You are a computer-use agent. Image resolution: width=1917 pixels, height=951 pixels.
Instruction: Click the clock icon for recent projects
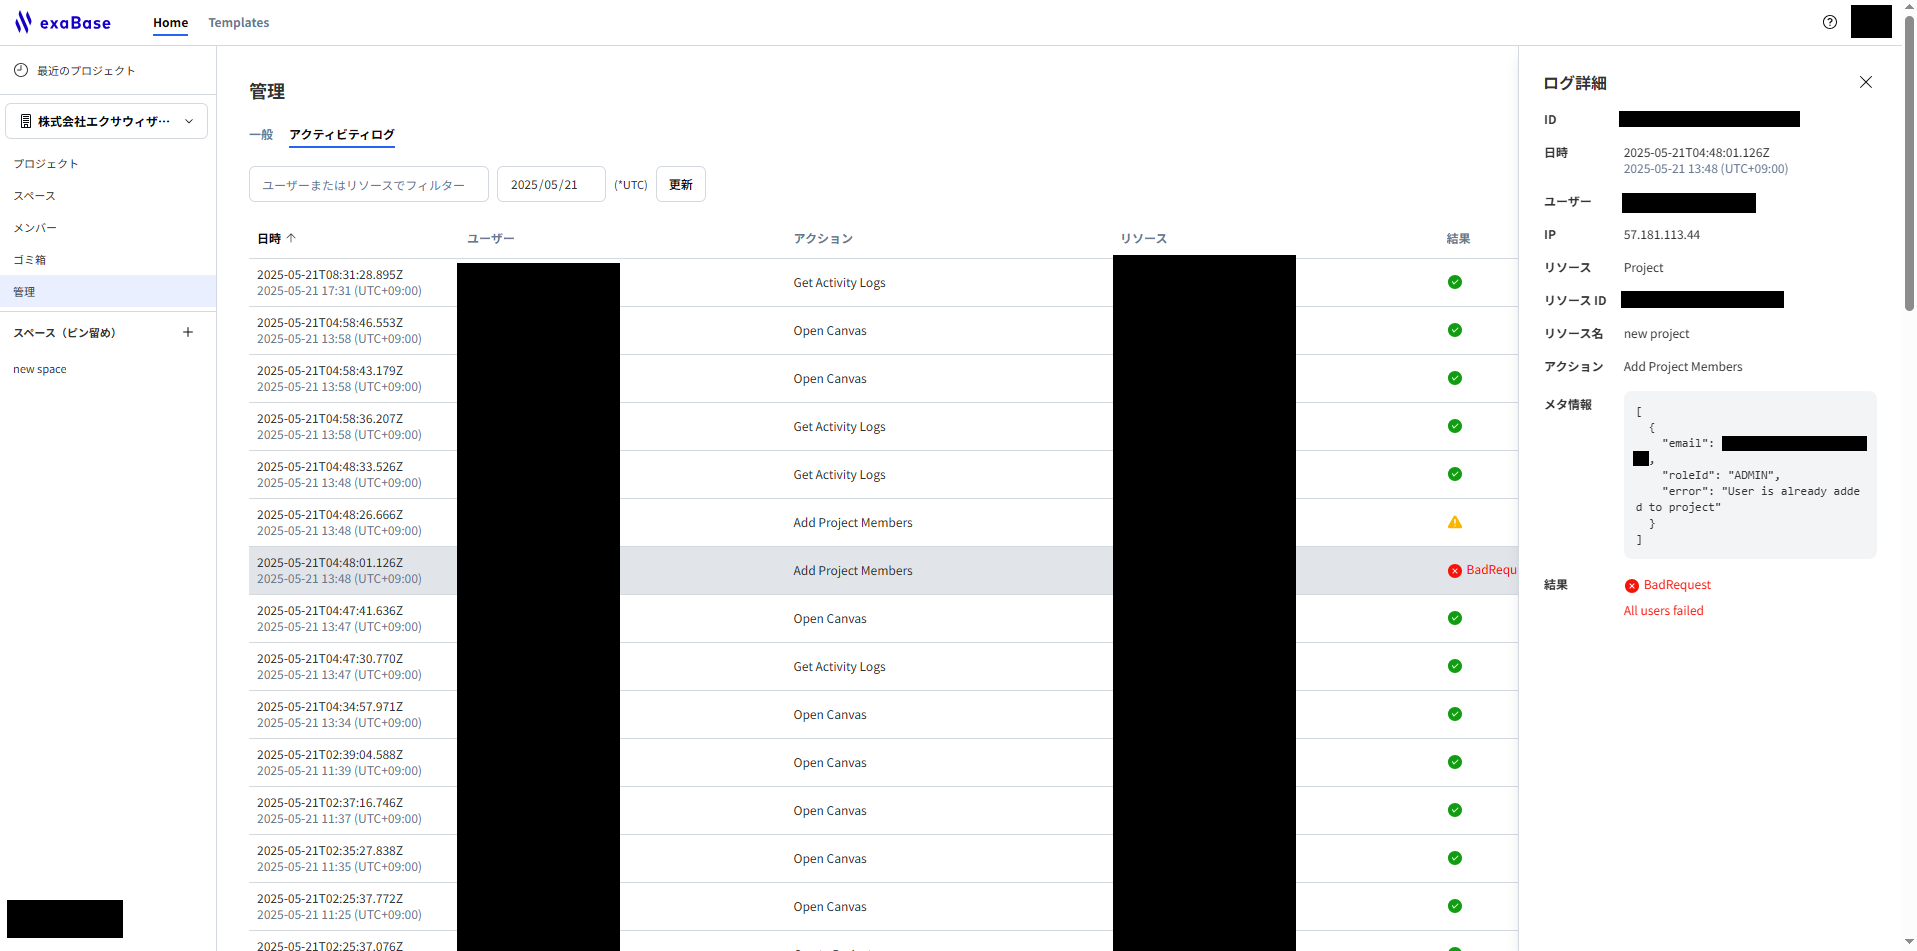[20, 70]
